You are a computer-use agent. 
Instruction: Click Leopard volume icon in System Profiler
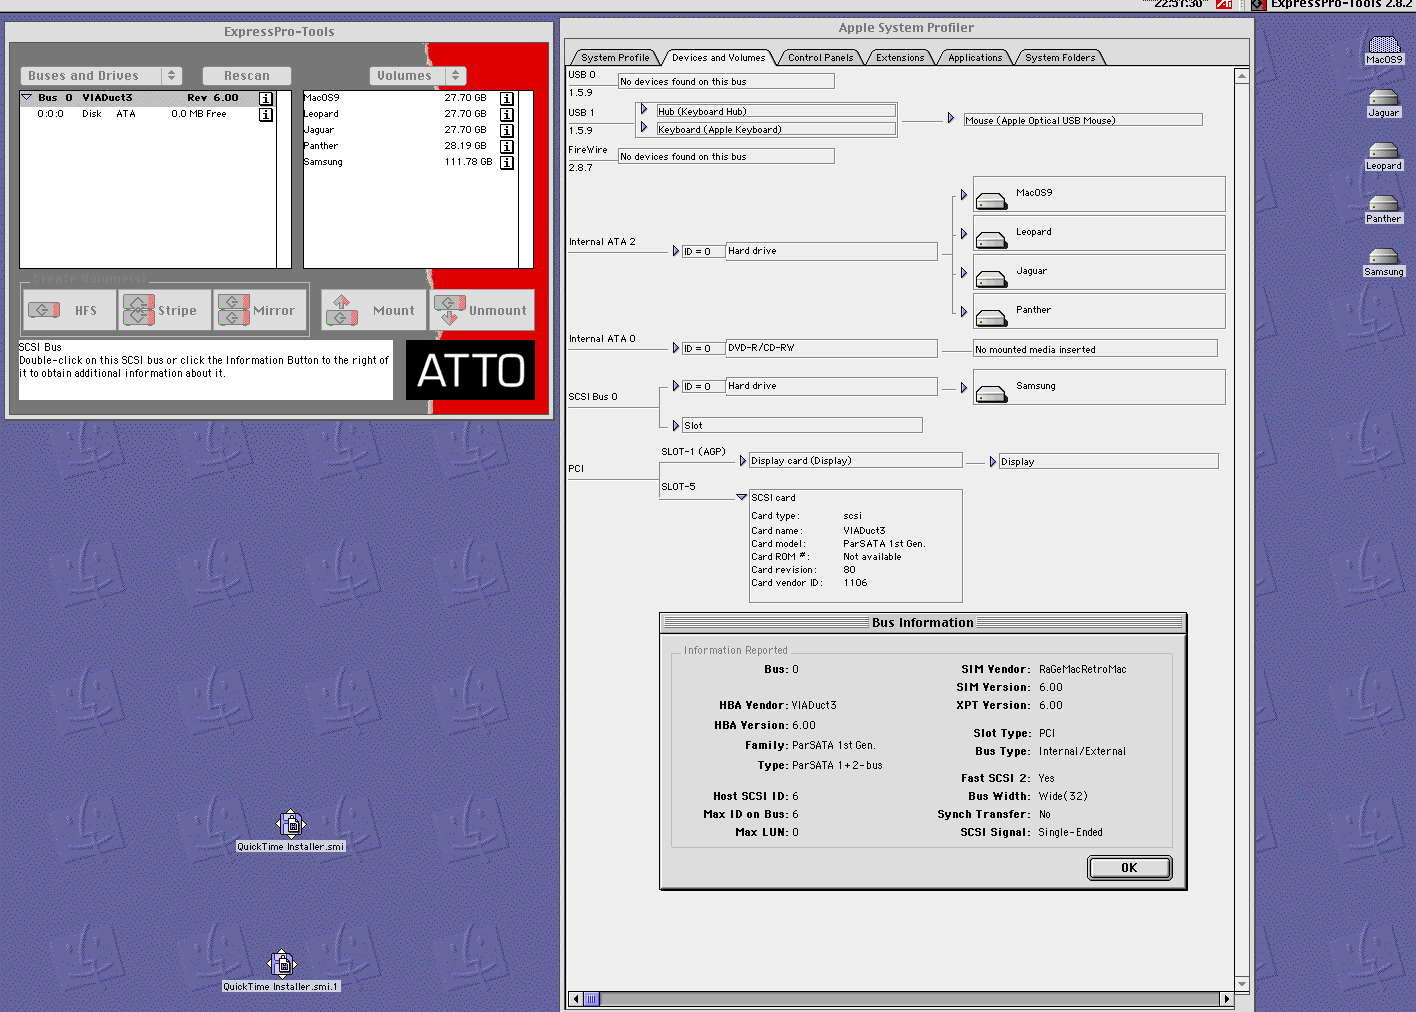pyautogui.click(x=991, y=240)
